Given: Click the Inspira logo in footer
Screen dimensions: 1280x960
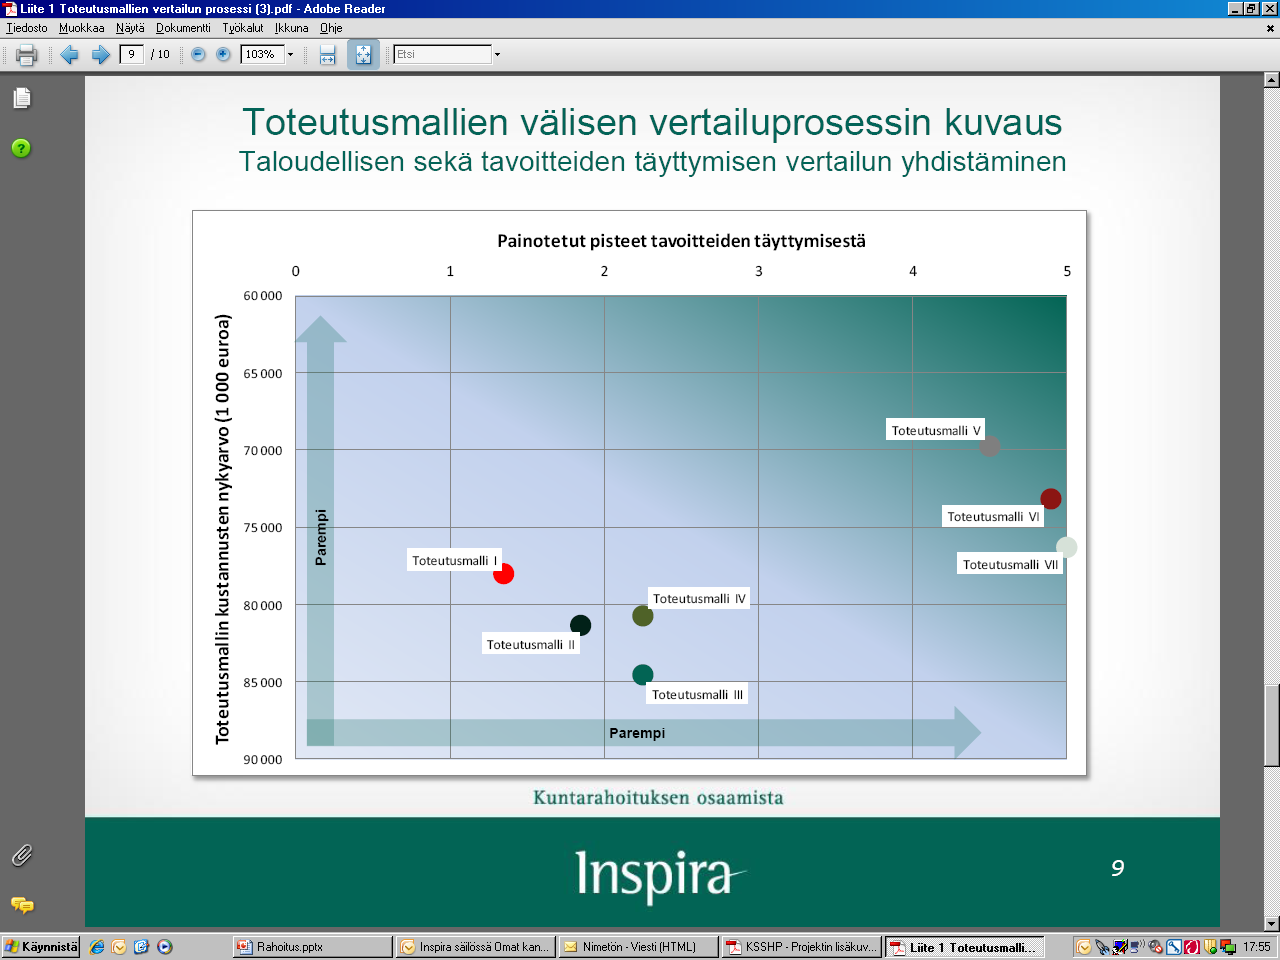Looking at the screenshot, I should coord(659,875).
